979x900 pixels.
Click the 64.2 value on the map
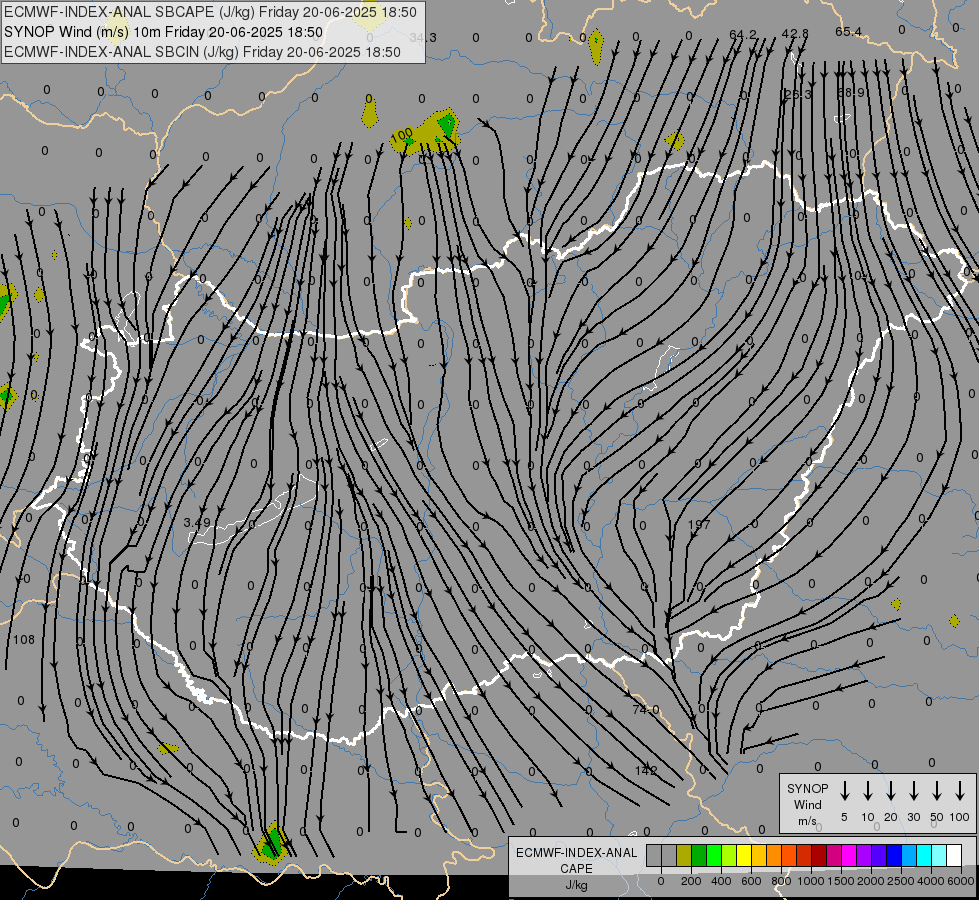(x=743, y=34)
